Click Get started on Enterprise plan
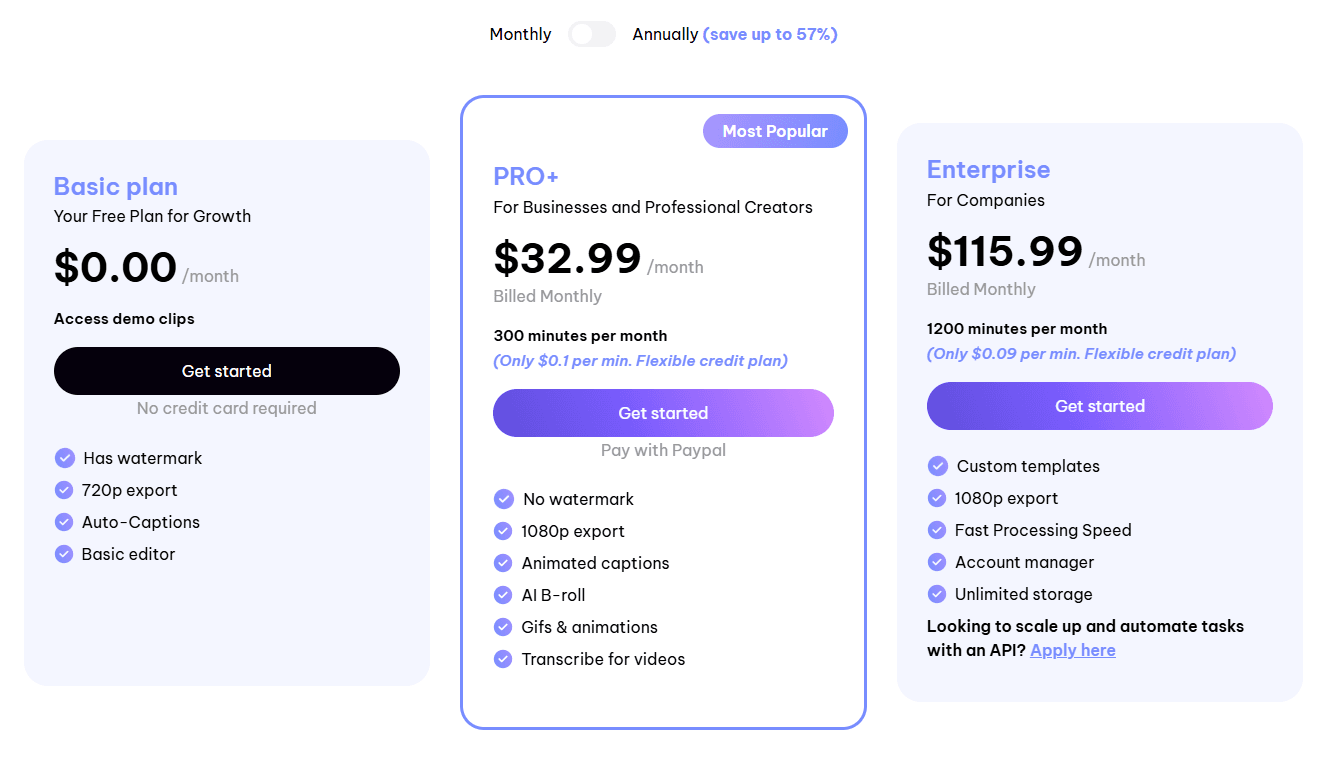 pos(1100,406)
